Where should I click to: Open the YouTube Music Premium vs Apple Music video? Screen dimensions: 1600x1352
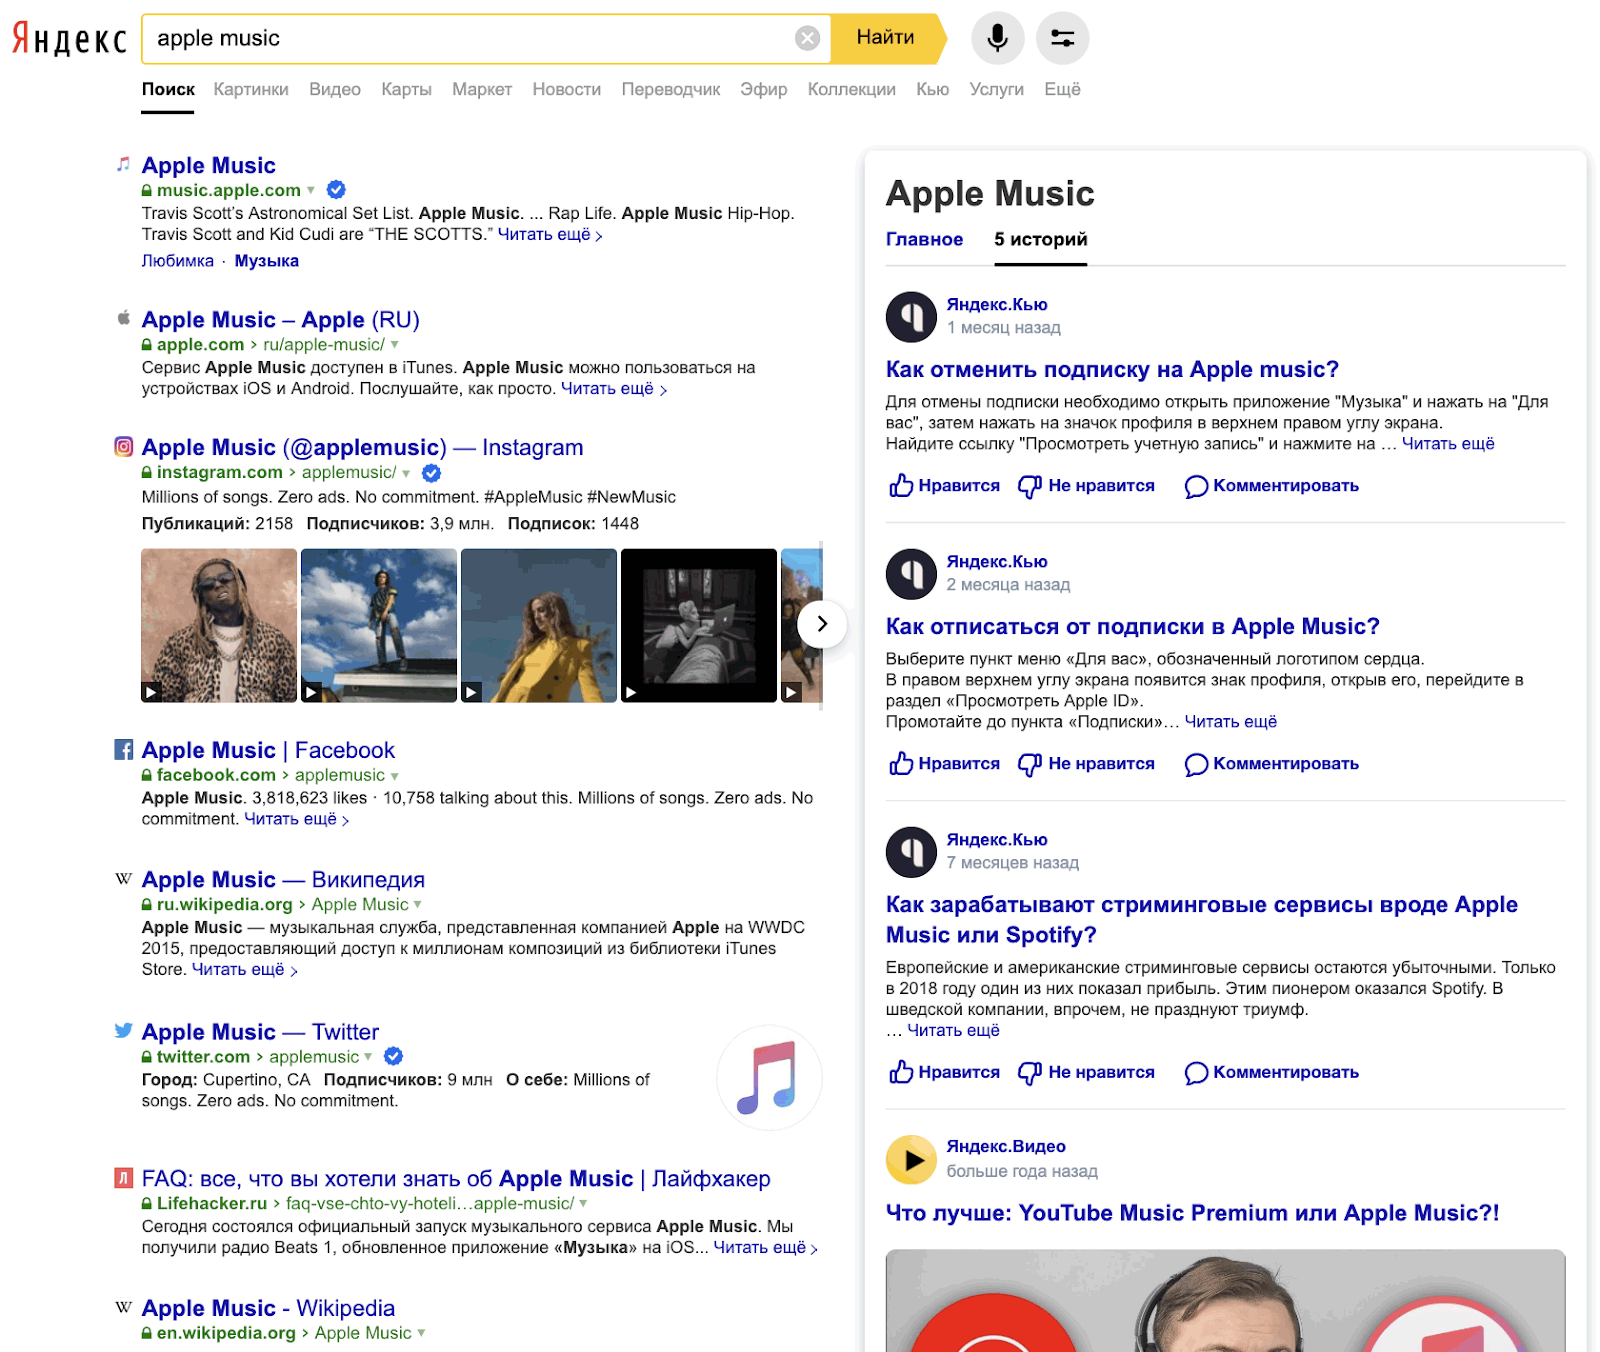[1193, 1213]
